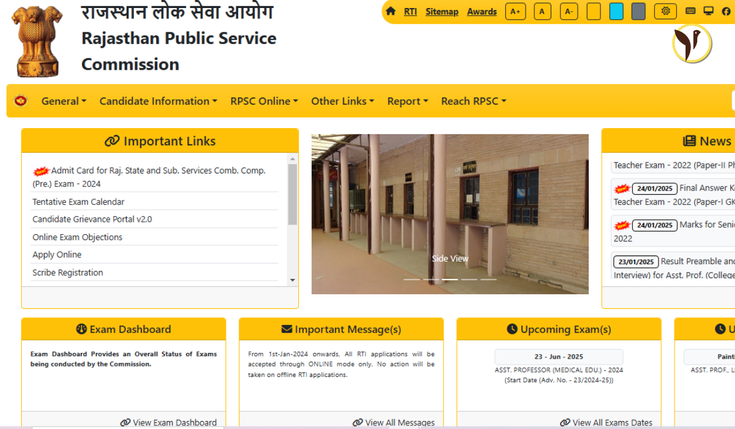This screenshot has height=429, width=735.
Task: Click the Exam Dashboard header icon
Action: click(82, 329)
